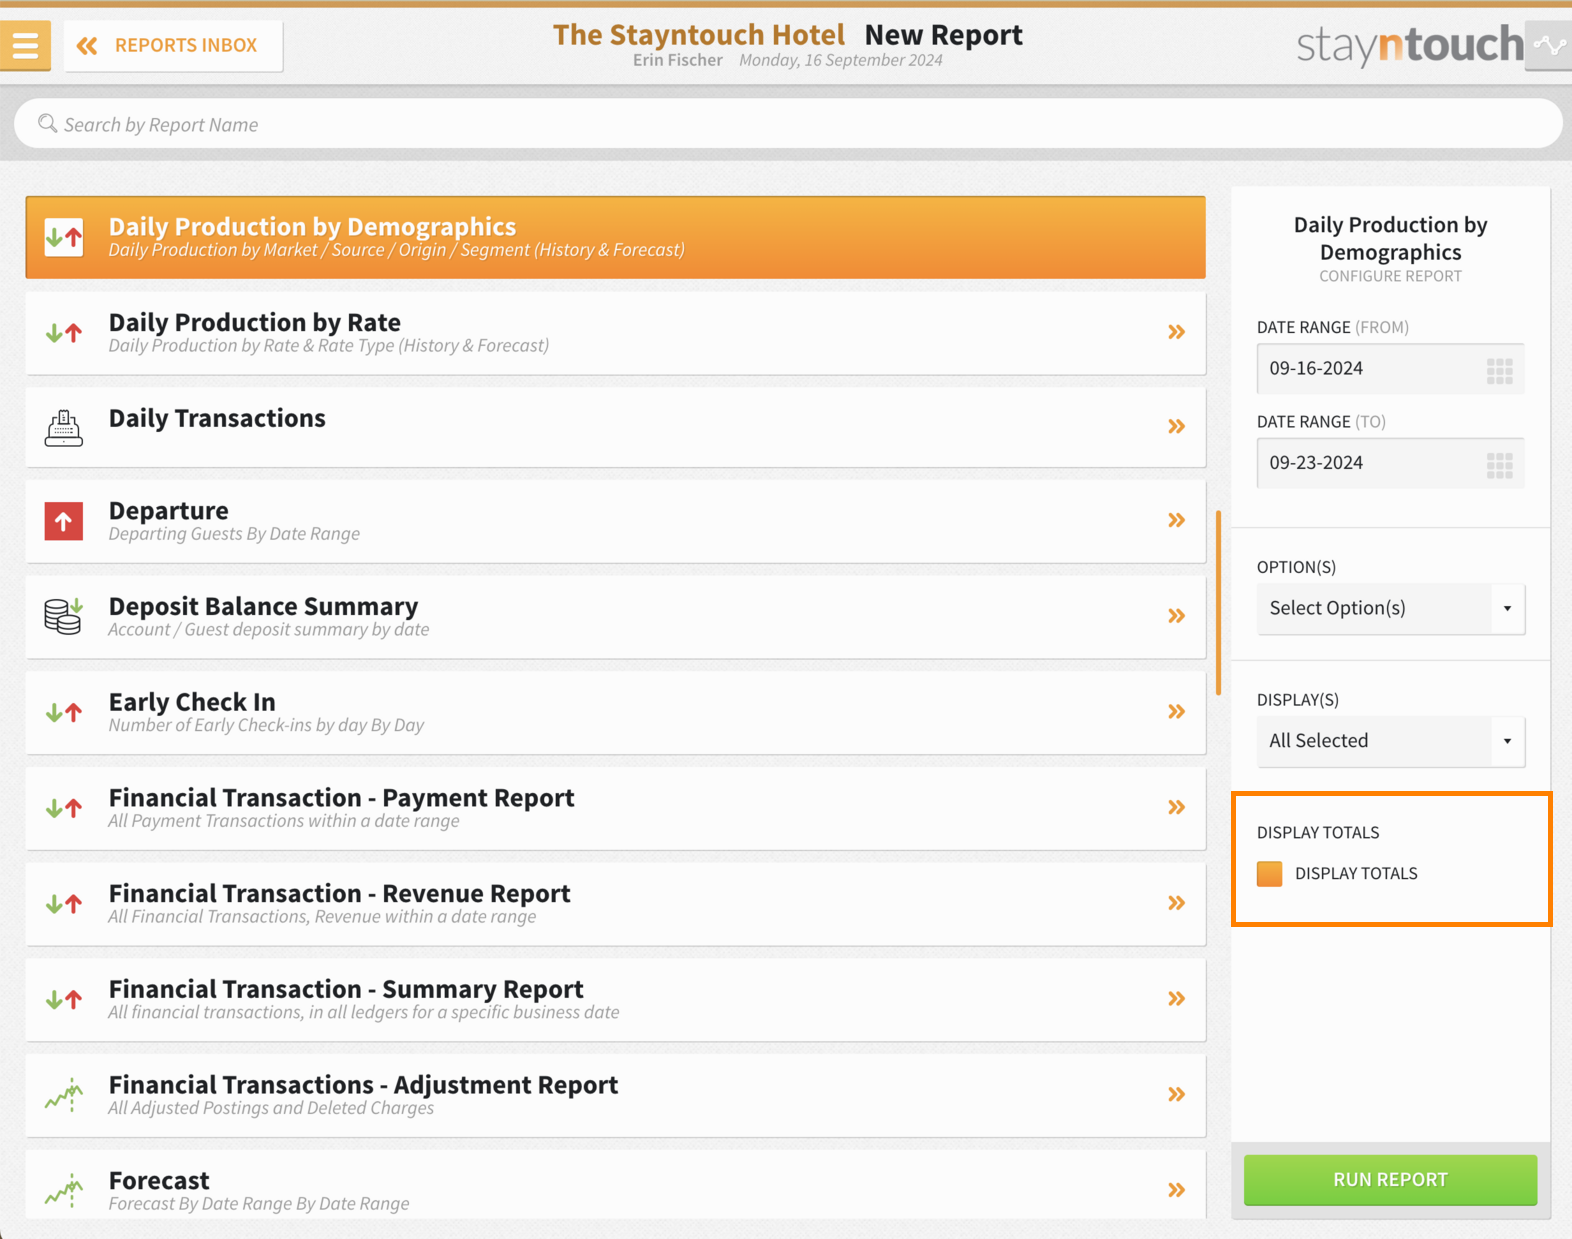Open the calendar icon for To date

[x=1499, y=465]
